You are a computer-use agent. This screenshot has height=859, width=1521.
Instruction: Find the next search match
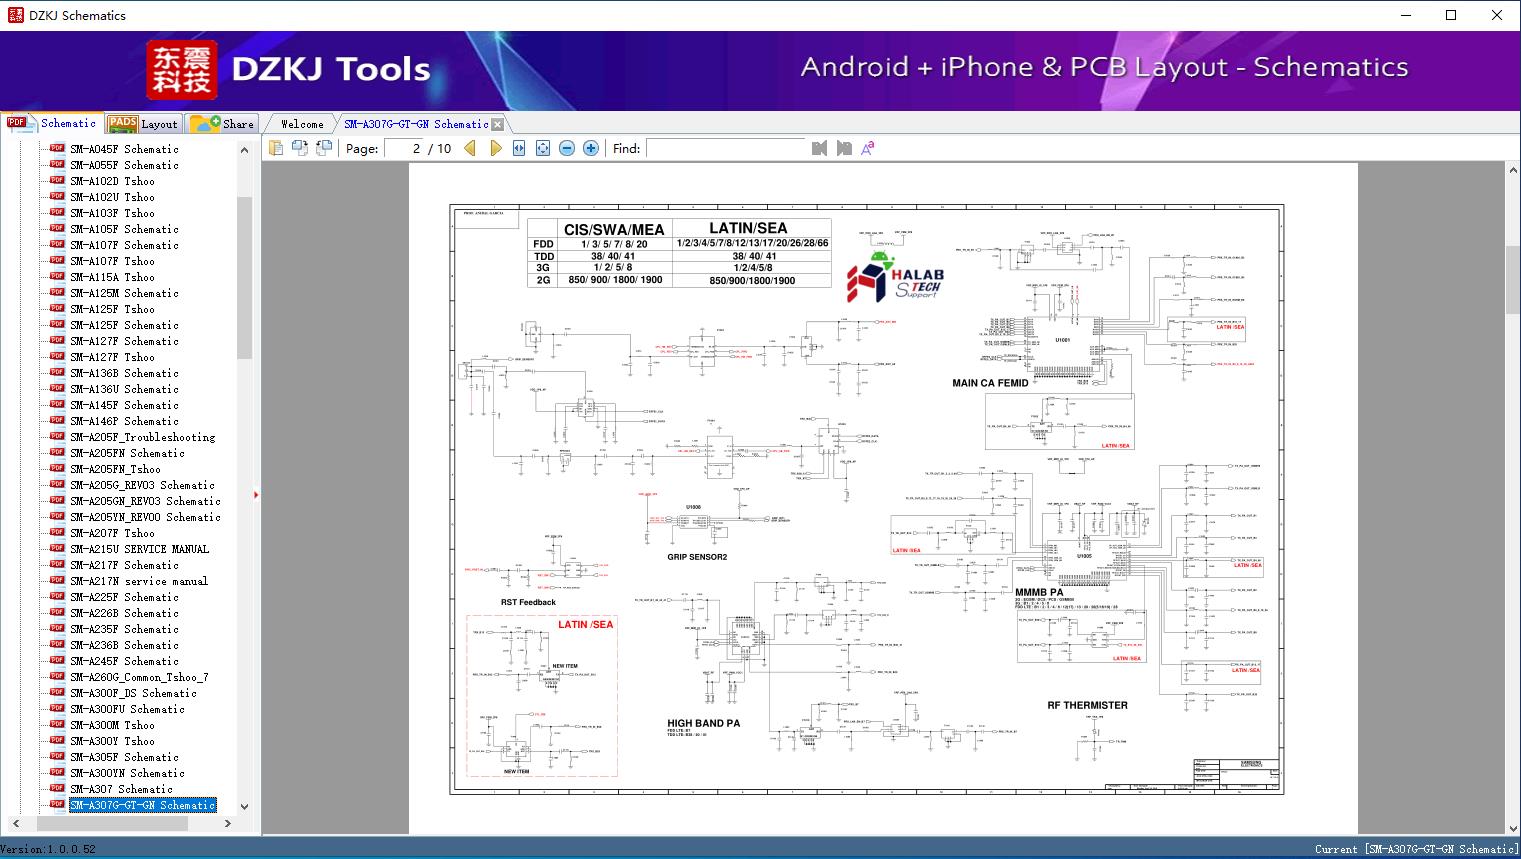click(x=844, y=148)
